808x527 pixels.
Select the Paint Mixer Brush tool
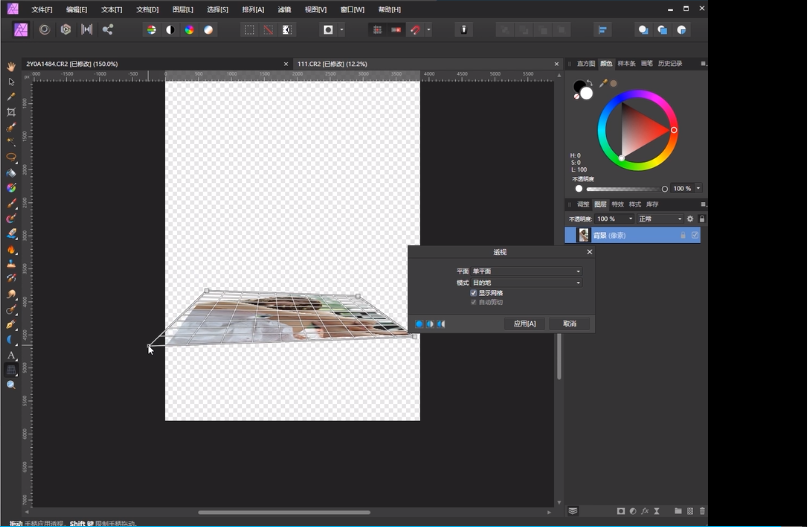(11, 218)
